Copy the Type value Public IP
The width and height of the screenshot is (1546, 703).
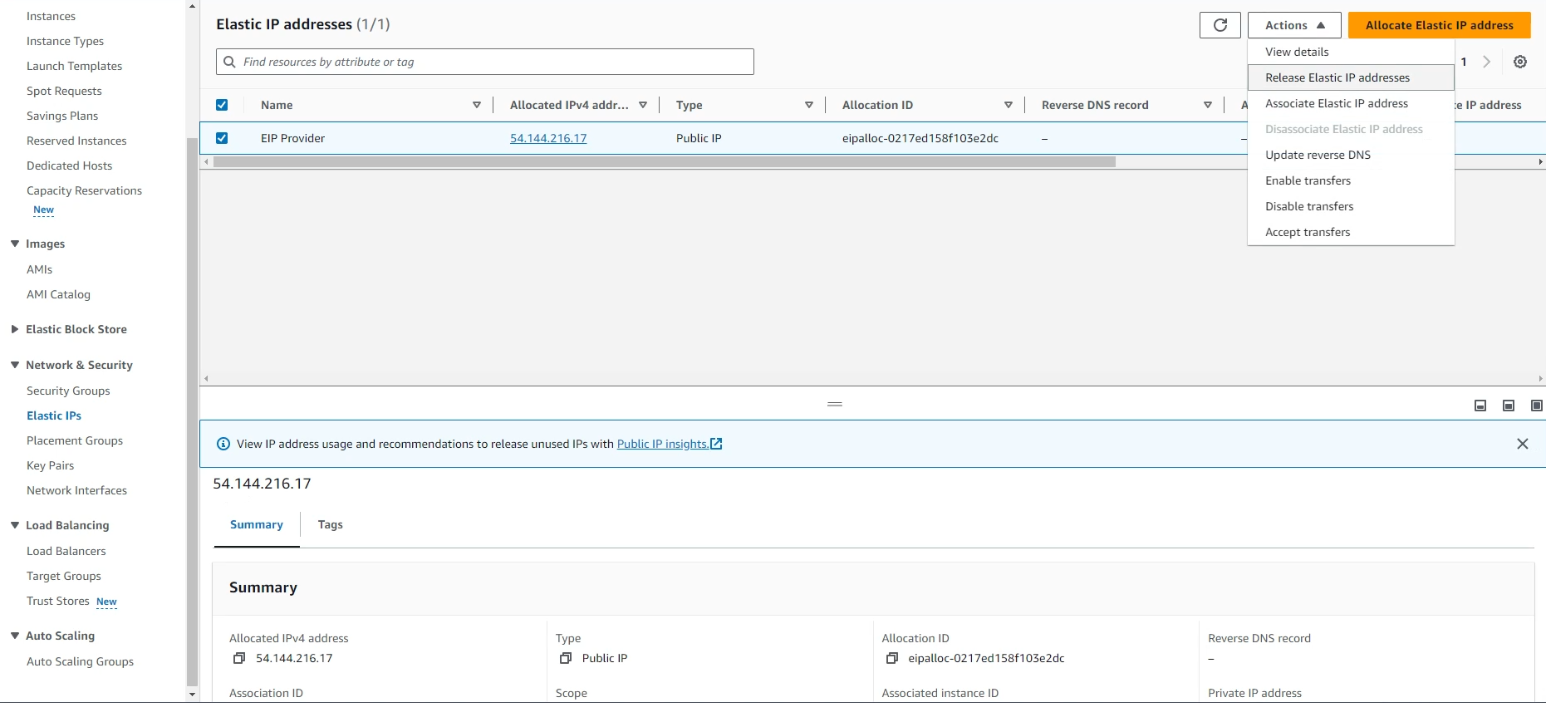point(566,658)
